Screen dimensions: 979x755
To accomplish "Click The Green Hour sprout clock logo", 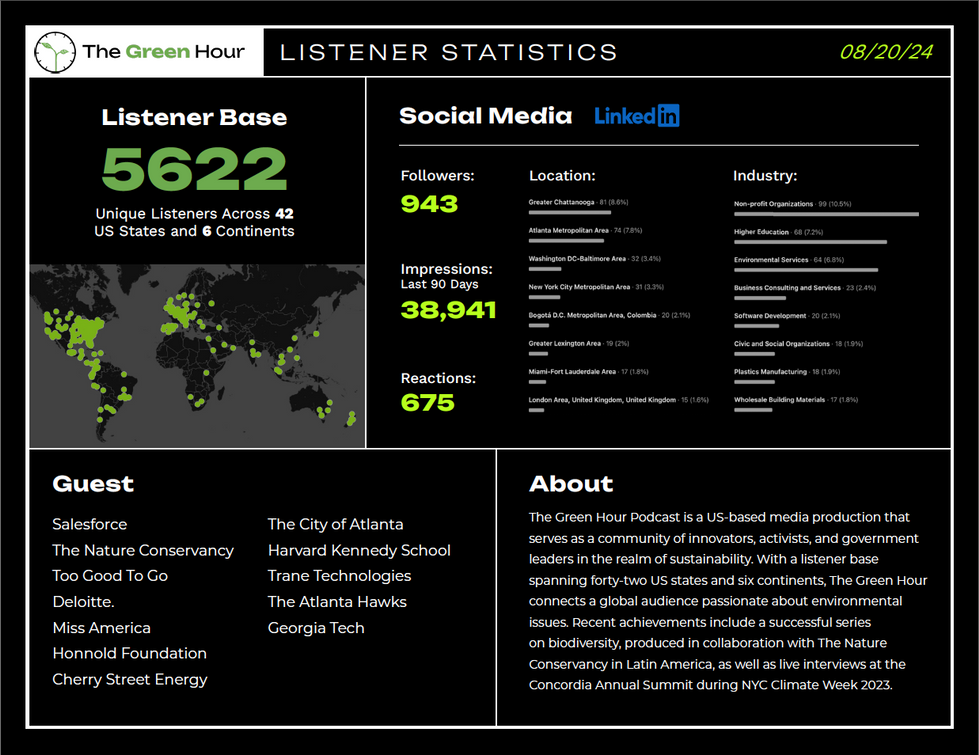I will pyautogui.click(x=55, y=52).
